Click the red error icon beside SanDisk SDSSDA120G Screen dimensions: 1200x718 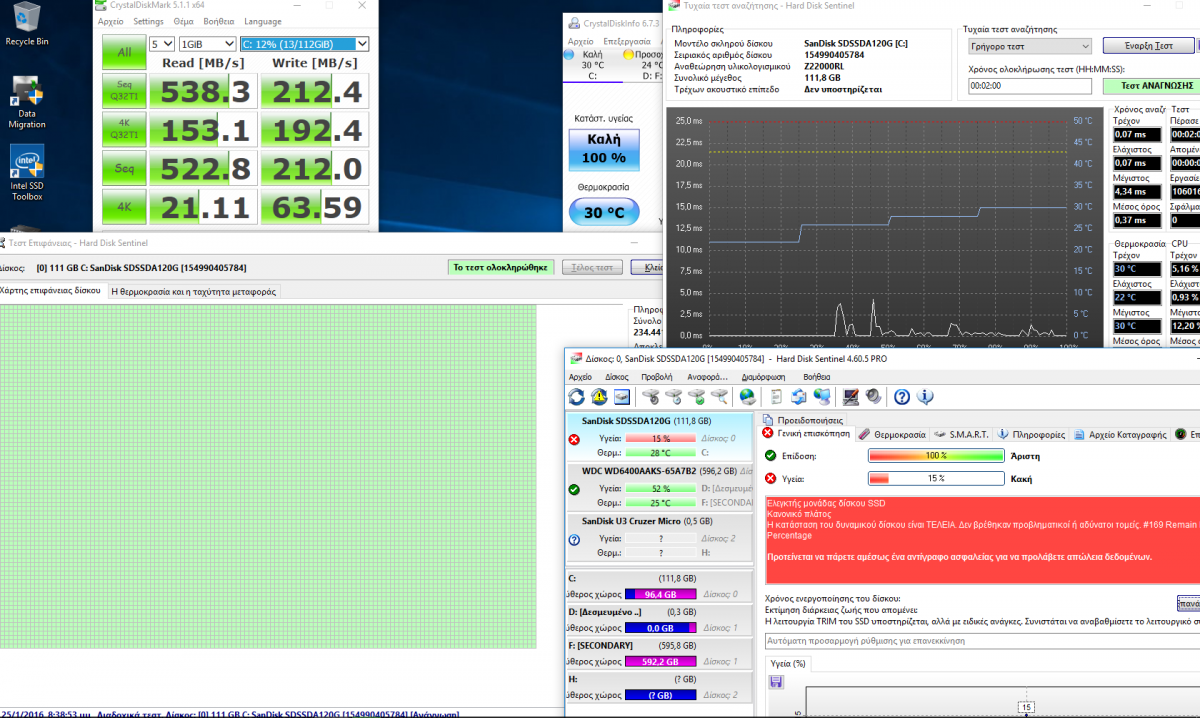point(574,439)
